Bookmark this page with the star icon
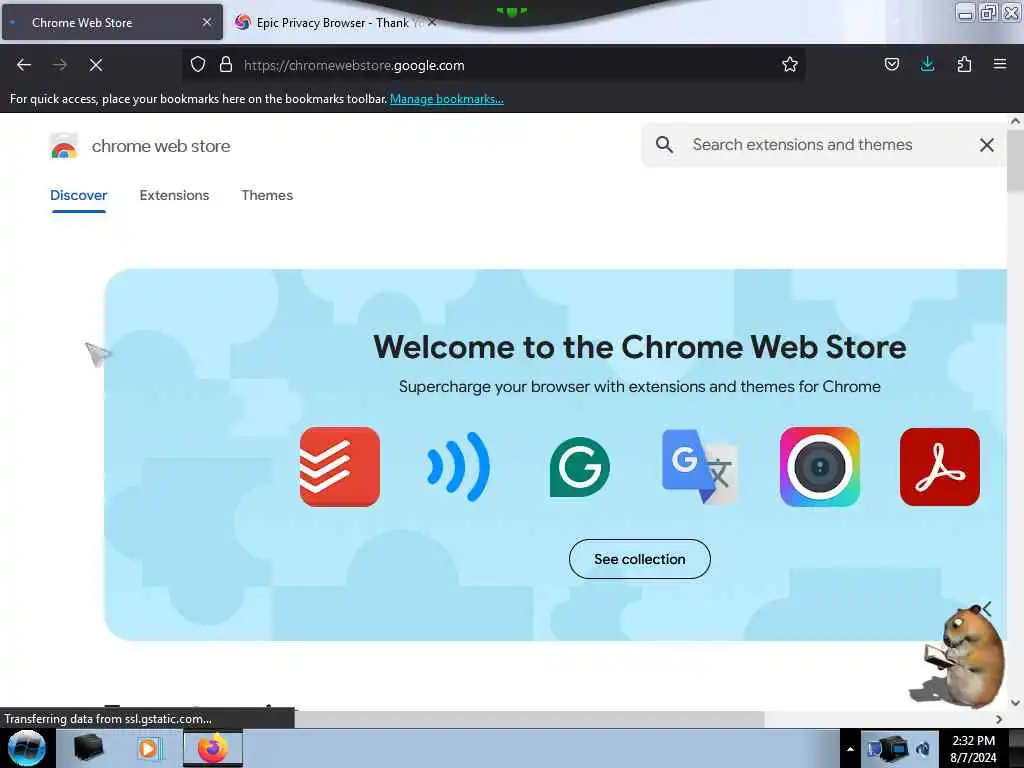 pos(790,65)
